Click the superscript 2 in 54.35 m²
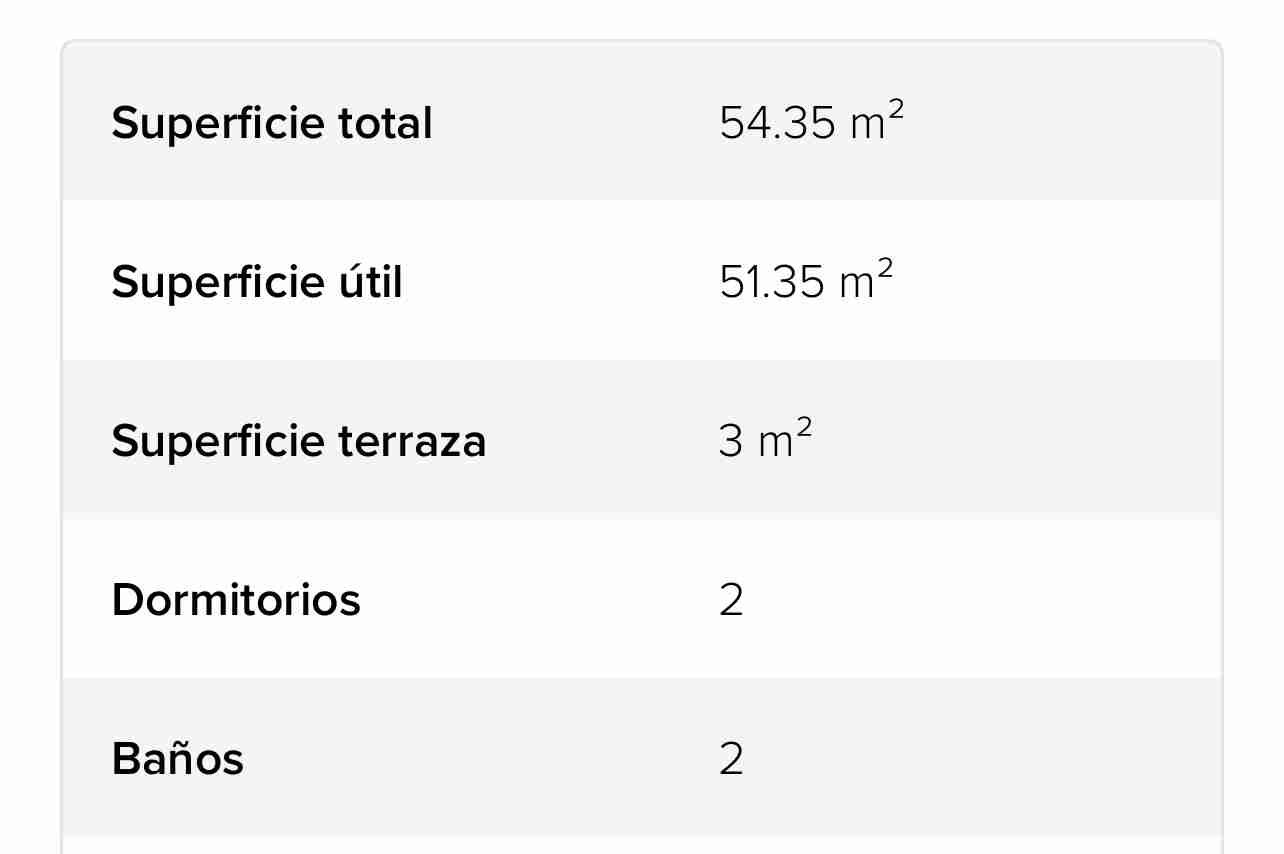The height and width of the screenshot is (854, 1284). pyautogui.click(x=895, y=108)
